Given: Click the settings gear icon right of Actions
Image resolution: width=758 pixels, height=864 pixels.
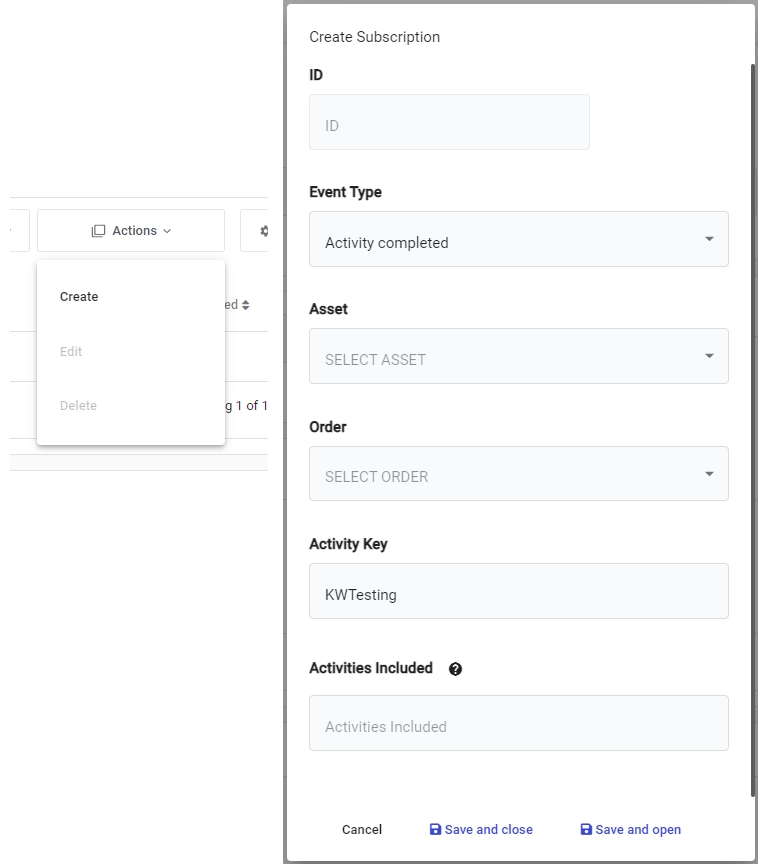Looking at the screenshot, I should (x=264, y=231).
